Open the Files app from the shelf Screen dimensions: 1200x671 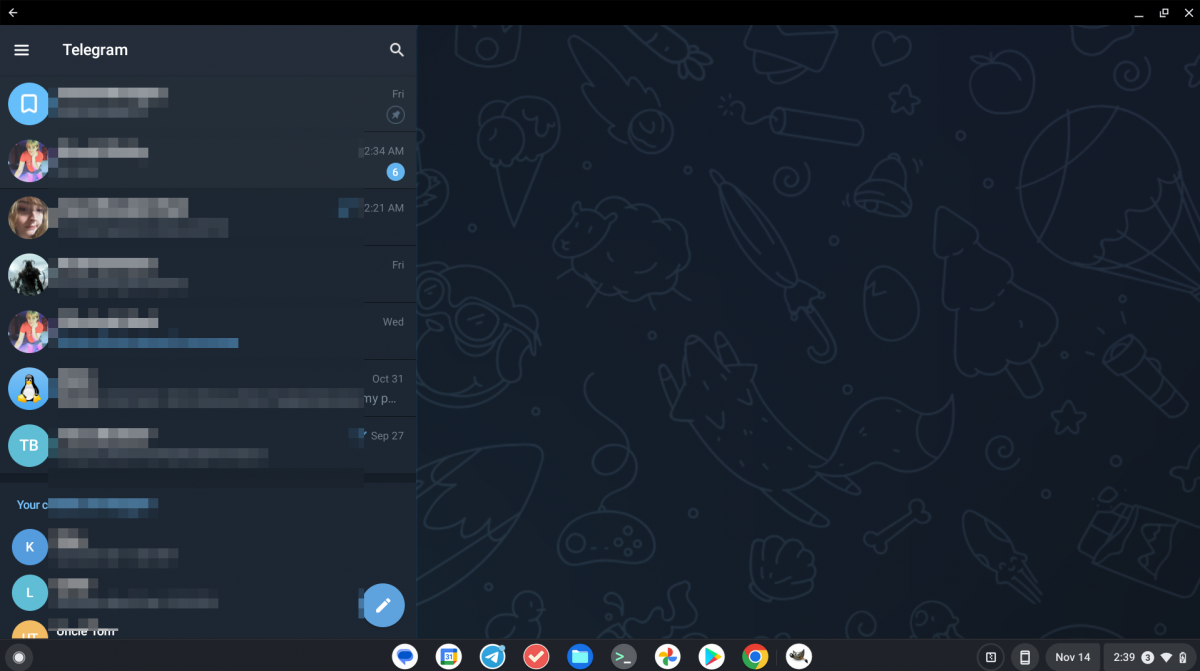pos(580,657)
